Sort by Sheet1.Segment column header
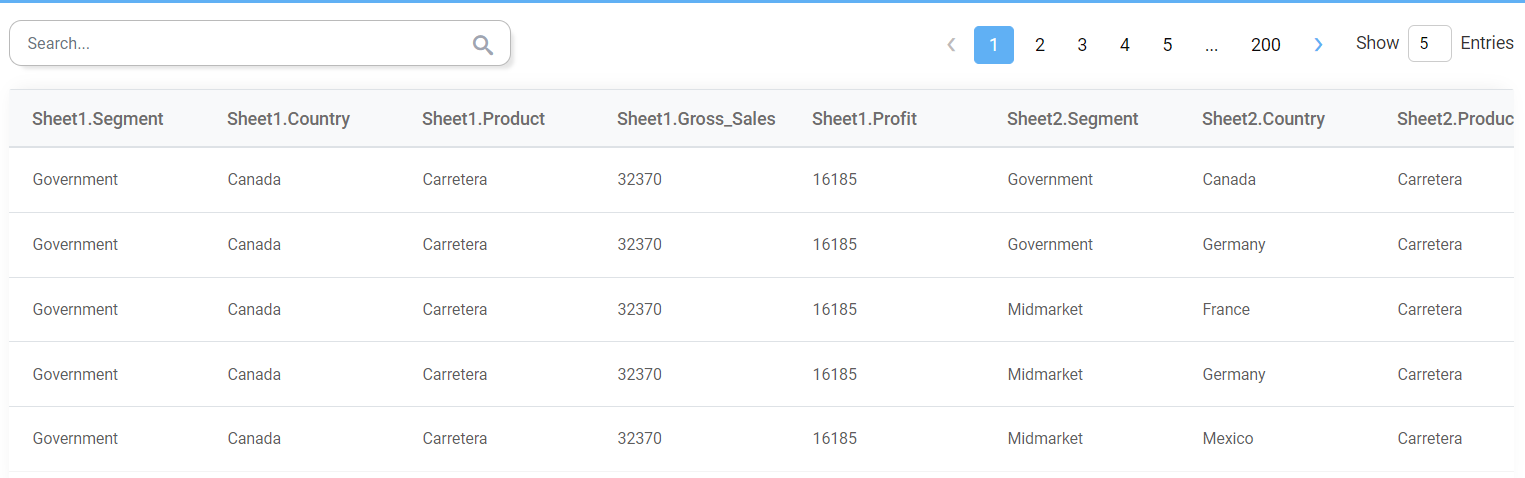Image resolution: width=1525 pixels, height=478 pixels. tap(98, 119)
